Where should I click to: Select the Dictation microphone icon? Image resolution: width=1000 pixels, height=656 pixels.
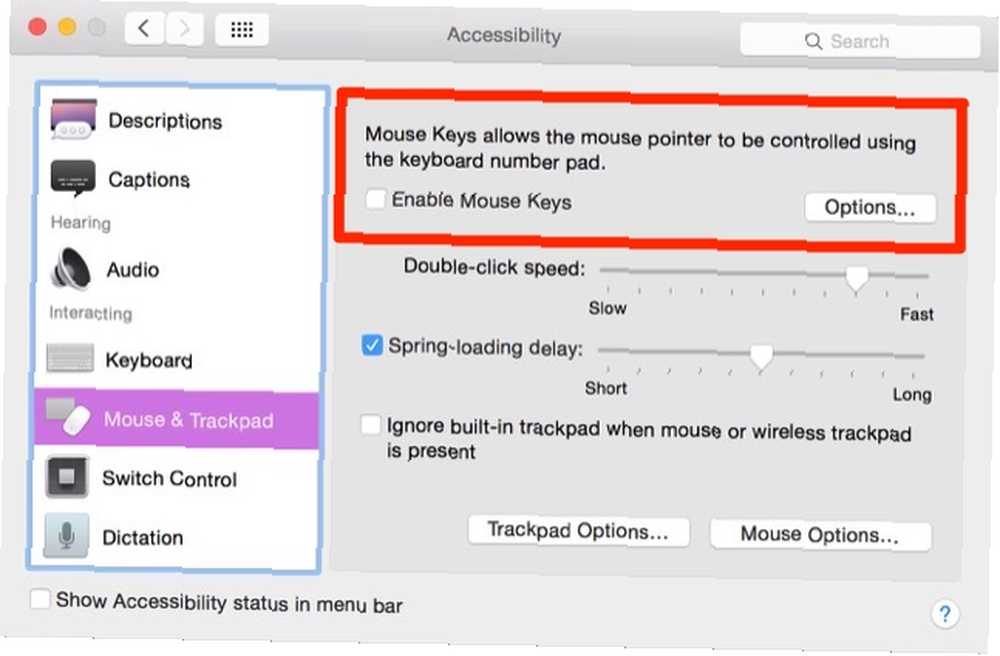pos(66,536)
